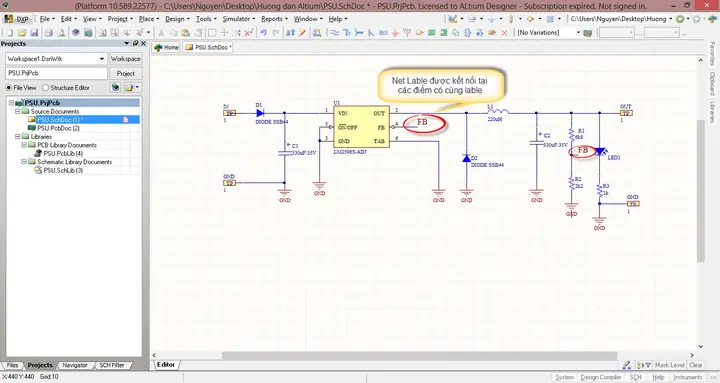Image resolution: width=720 pixels, height=383 pixels.
Task: Select the Place Bus tool
Action: 347,33
